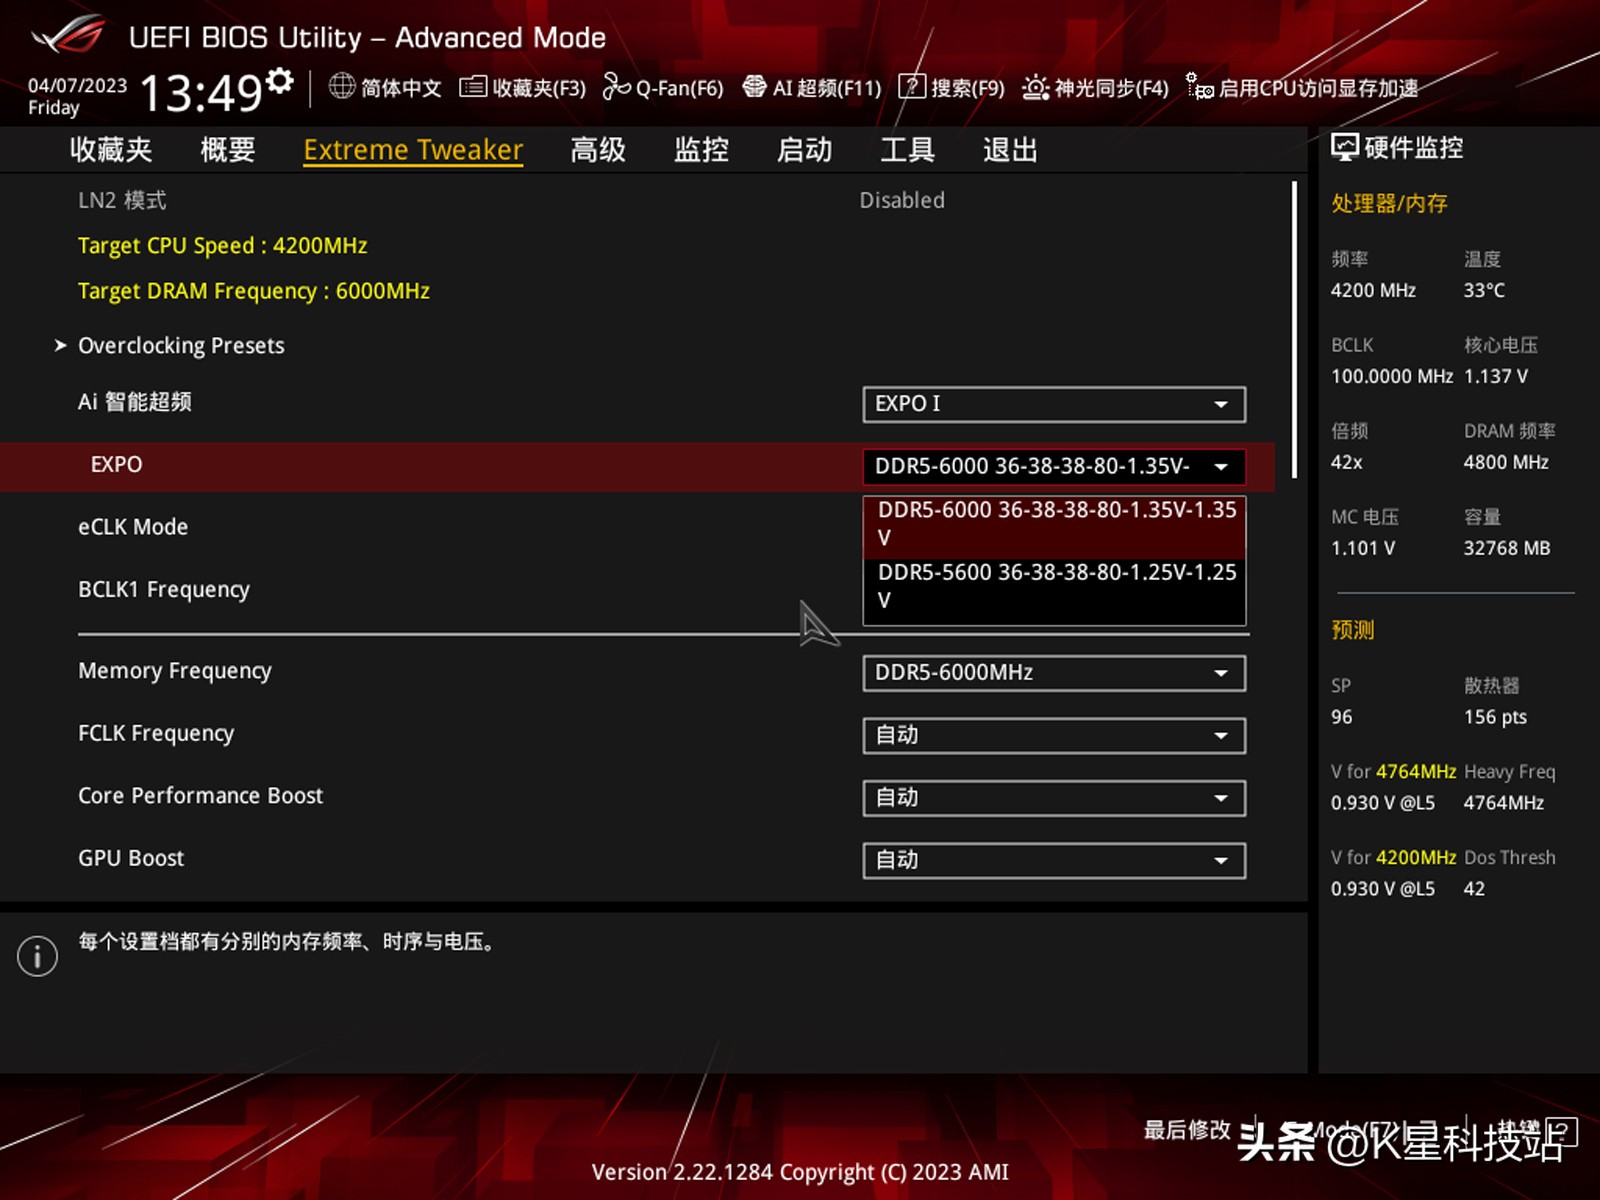The width and height of the screenshot is (1600, 1200).
Task: Open the 搜索 search icon
Action: [x=914, y=87]
